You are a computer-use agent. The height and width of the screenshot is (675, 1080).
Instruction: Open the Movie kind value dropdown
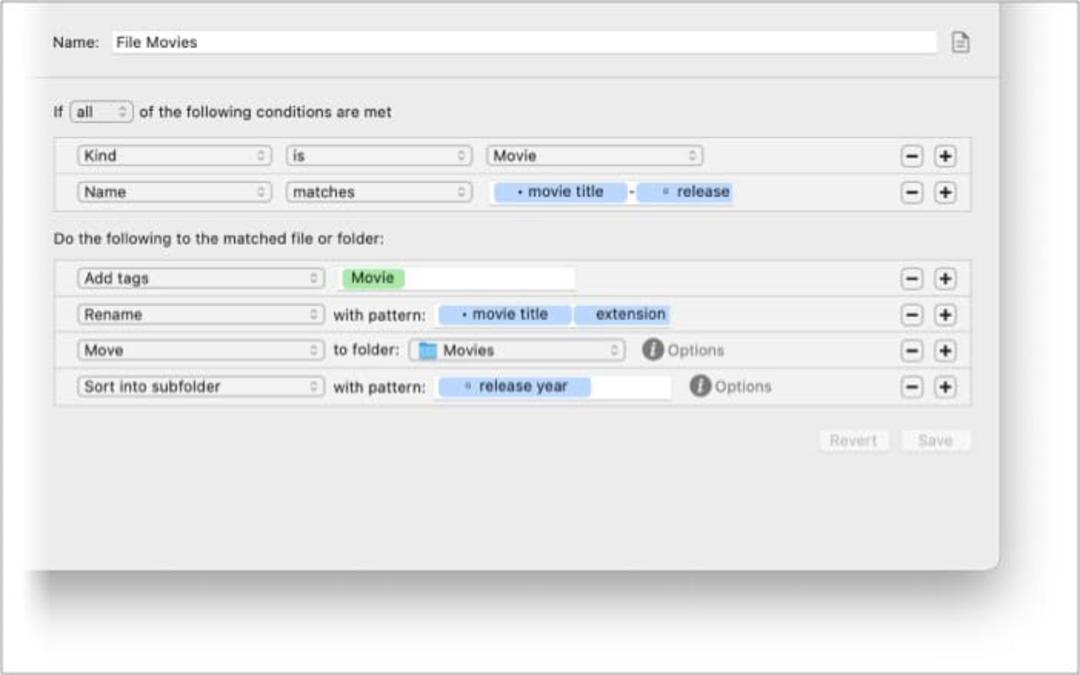[594, 156]
